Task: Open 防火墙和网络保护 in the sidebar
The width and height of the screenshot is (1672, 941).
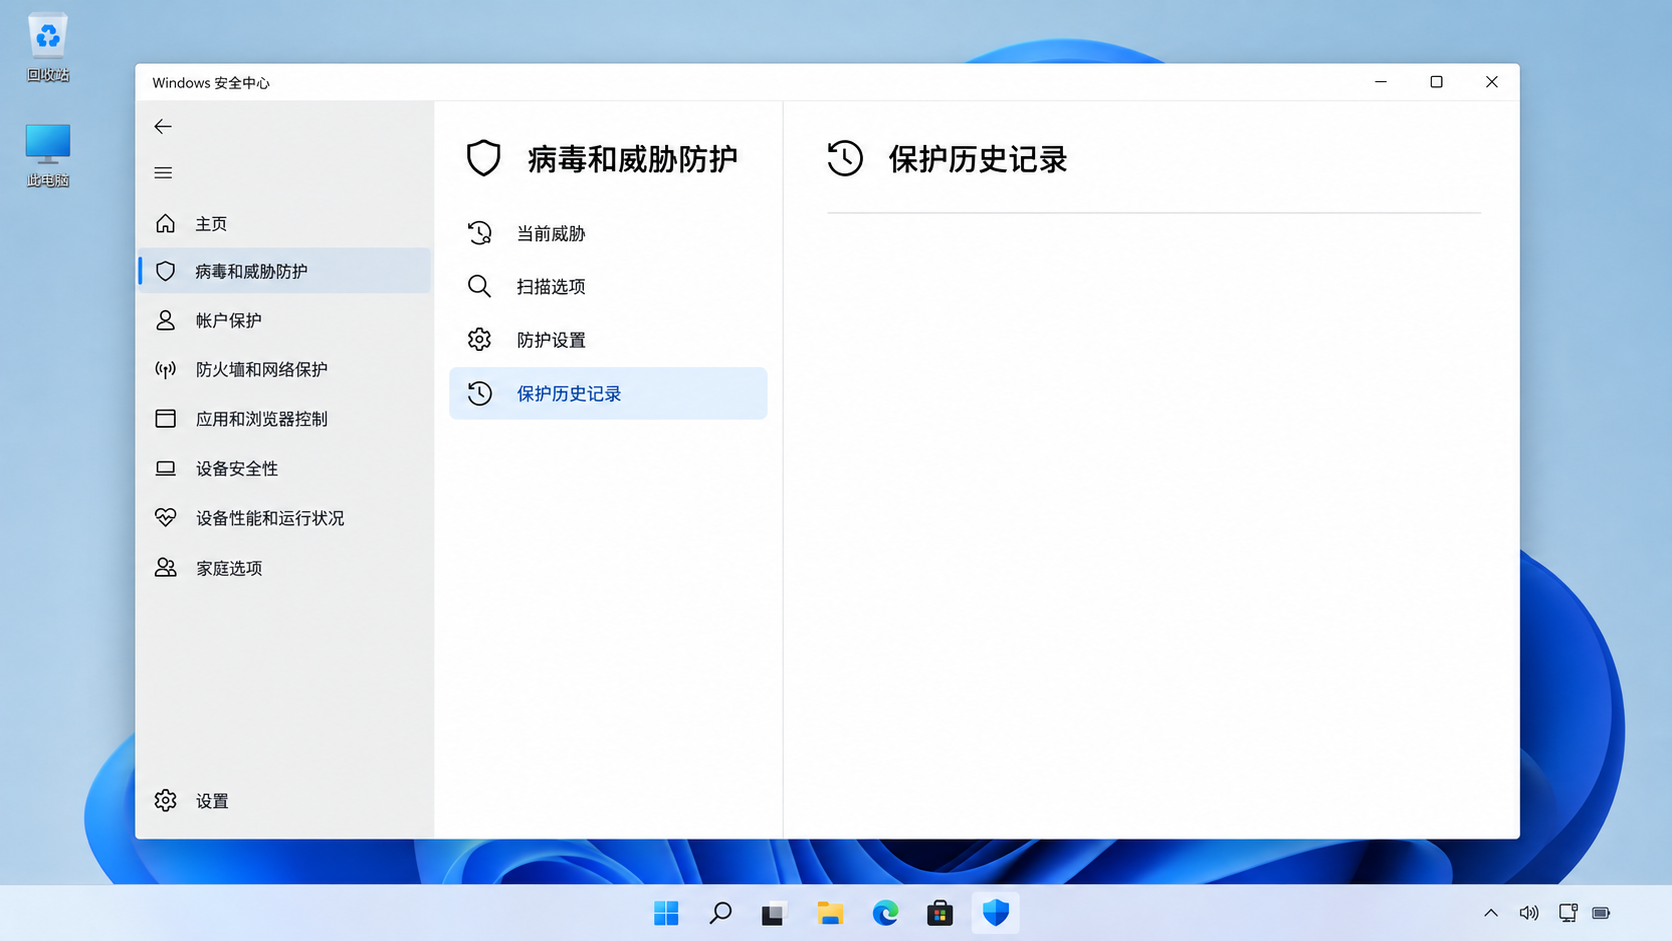Action: click(x=285, y=369)
